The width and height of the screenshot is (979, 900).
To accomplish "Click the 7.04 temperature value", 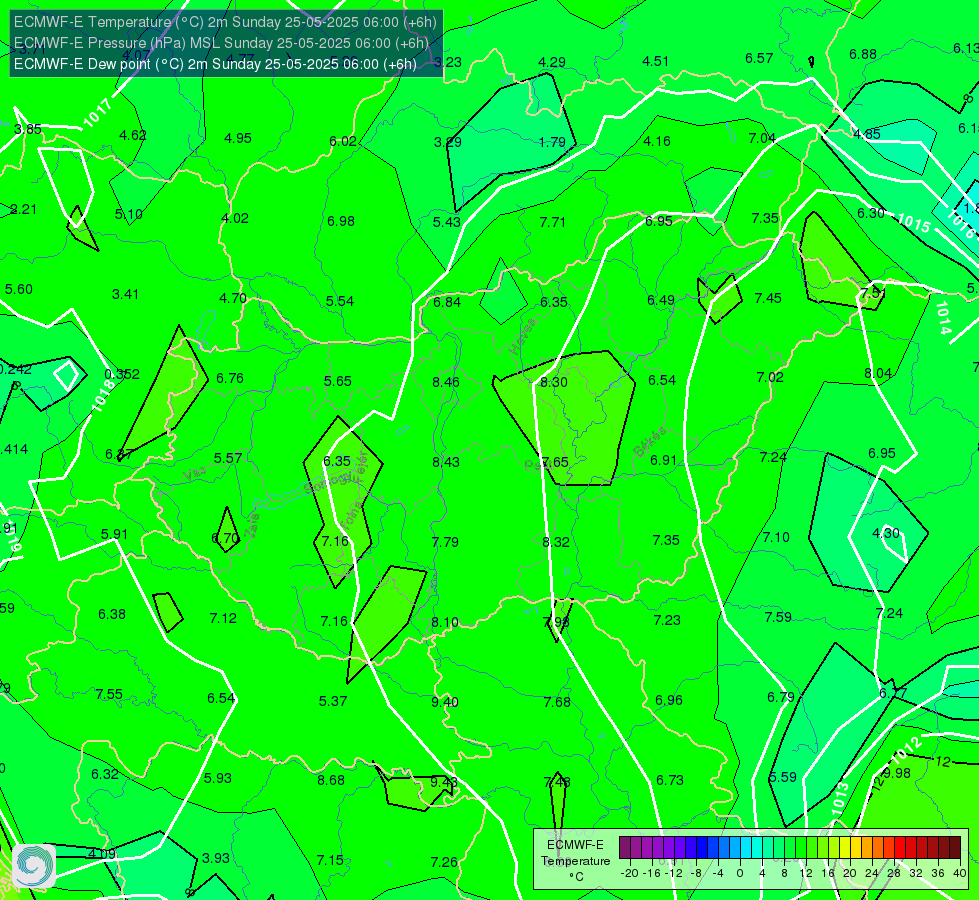I will point(762,138).
